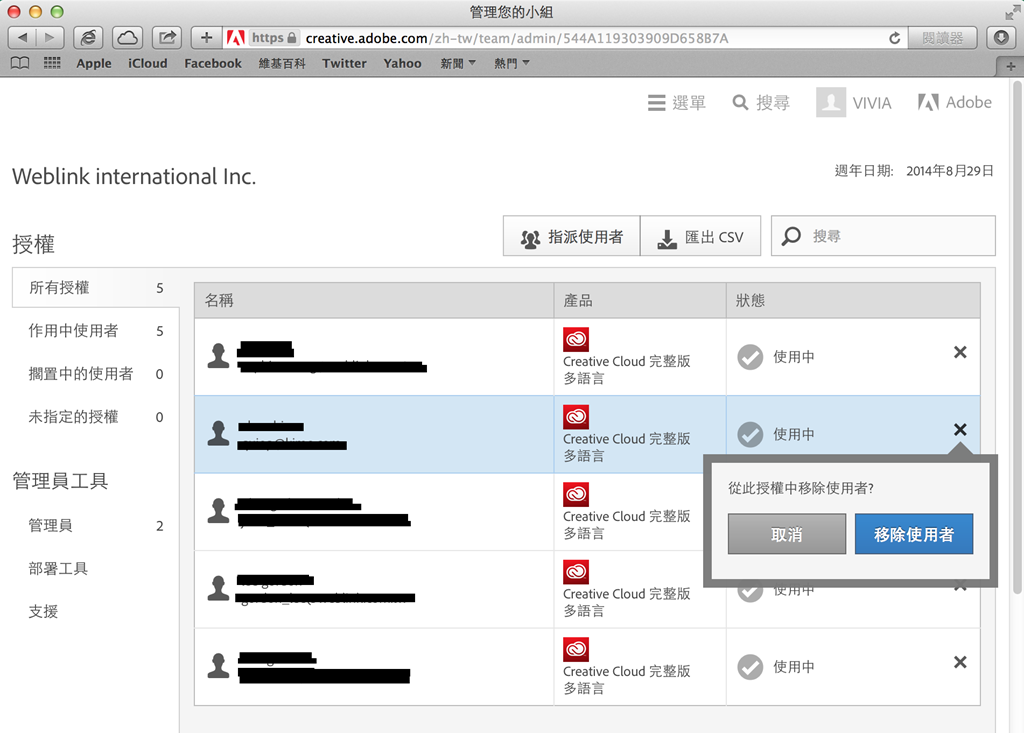The image size is (1024, 733).
Task: Click the X on the highlighted row
Action: pyautogui.click(x=960, y=430)
